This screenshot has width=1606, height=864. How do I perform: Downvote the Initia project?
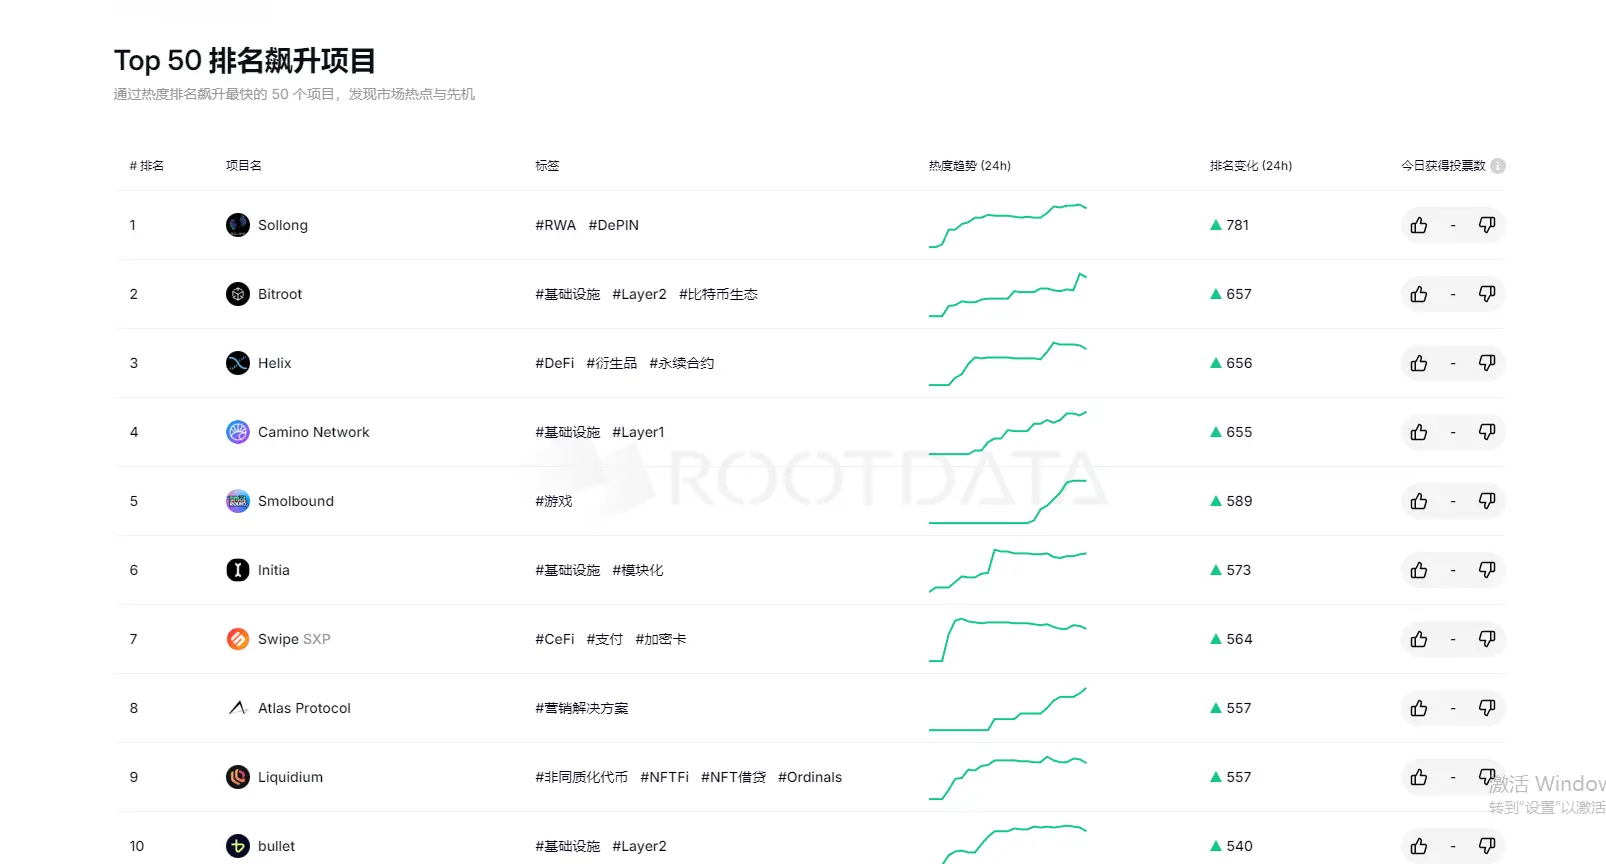click(x=1487, y=570)
